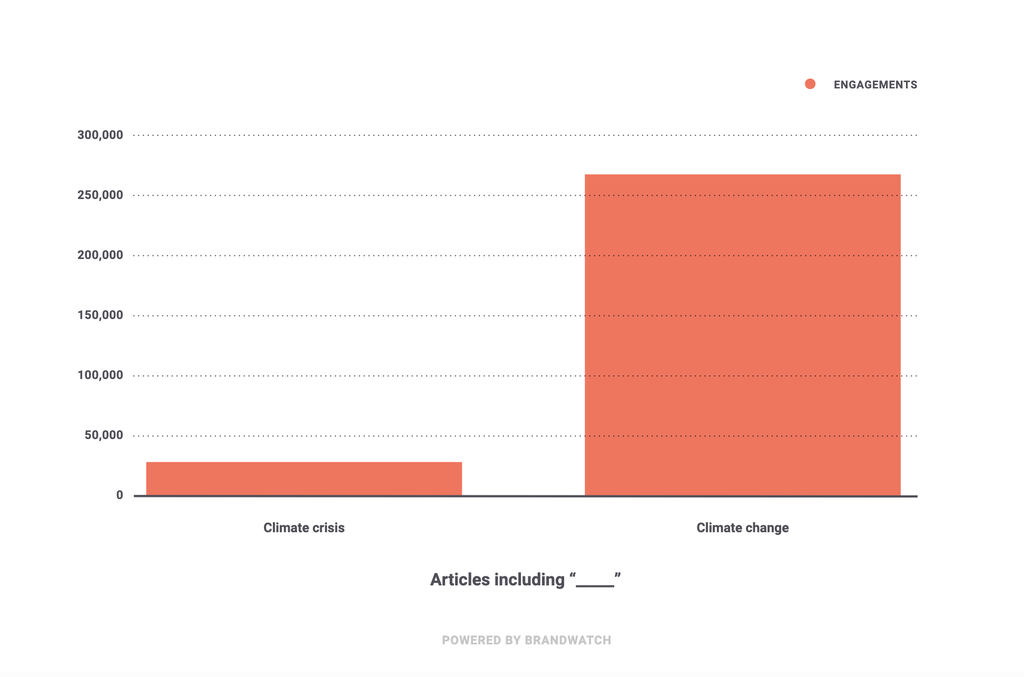Click the orange Engagements legend dot
1024x677 pixels.
click(x=810, y=84)
